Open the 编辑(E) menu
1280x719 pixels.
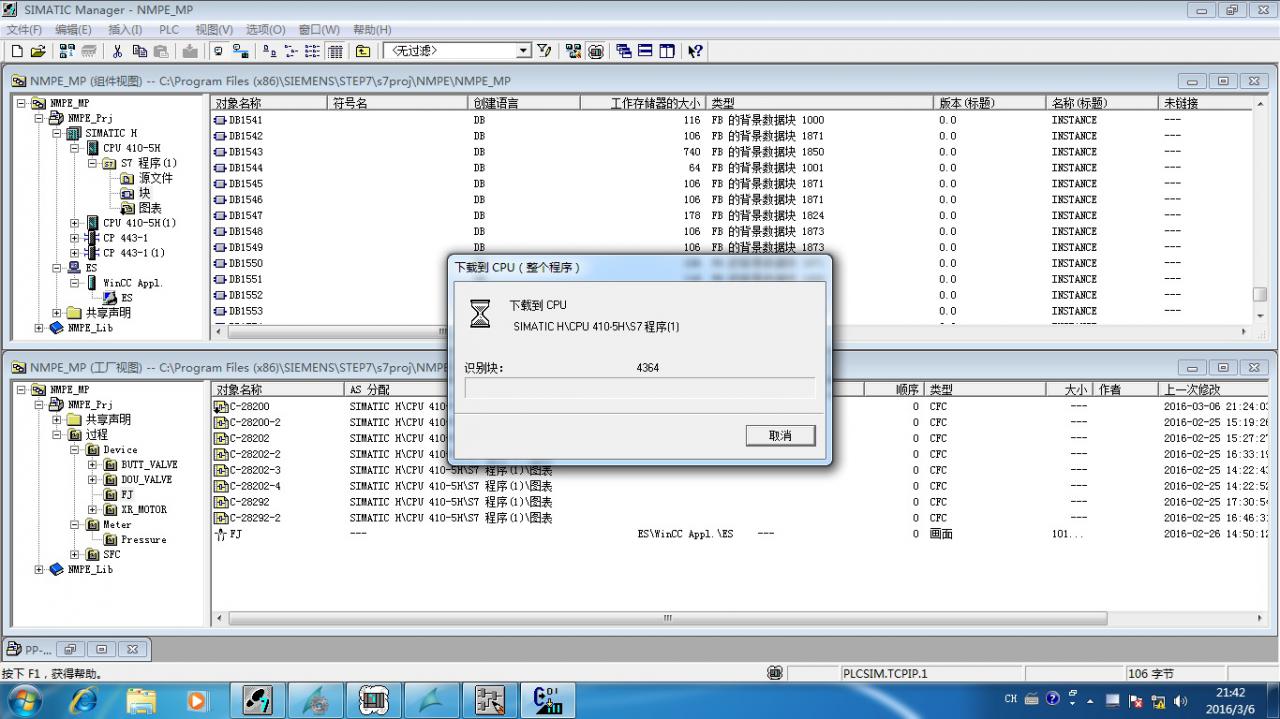pos(73,30)
